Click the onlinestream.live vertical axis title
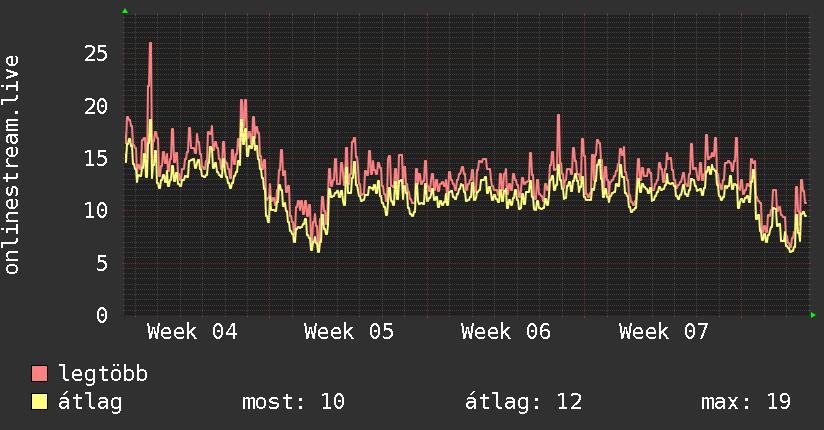Screen dimensions: 824x430 click(x=12, y=165)
